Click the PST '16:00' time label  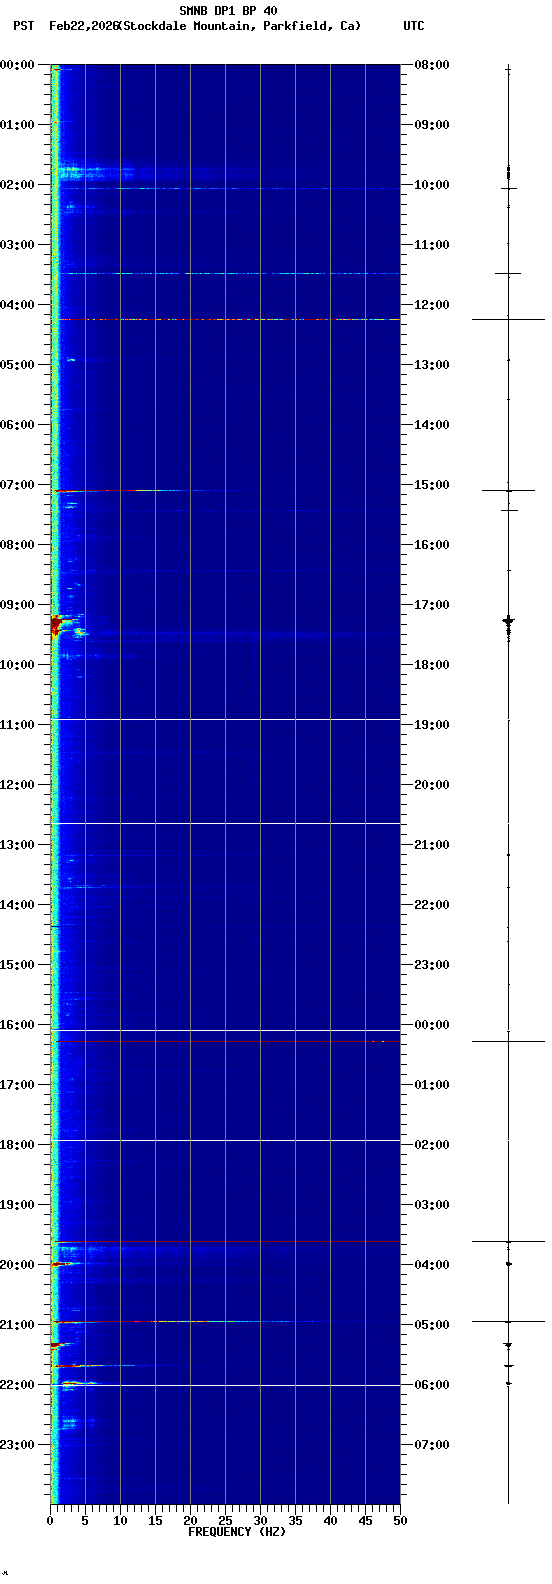(x=17, y=1025)
